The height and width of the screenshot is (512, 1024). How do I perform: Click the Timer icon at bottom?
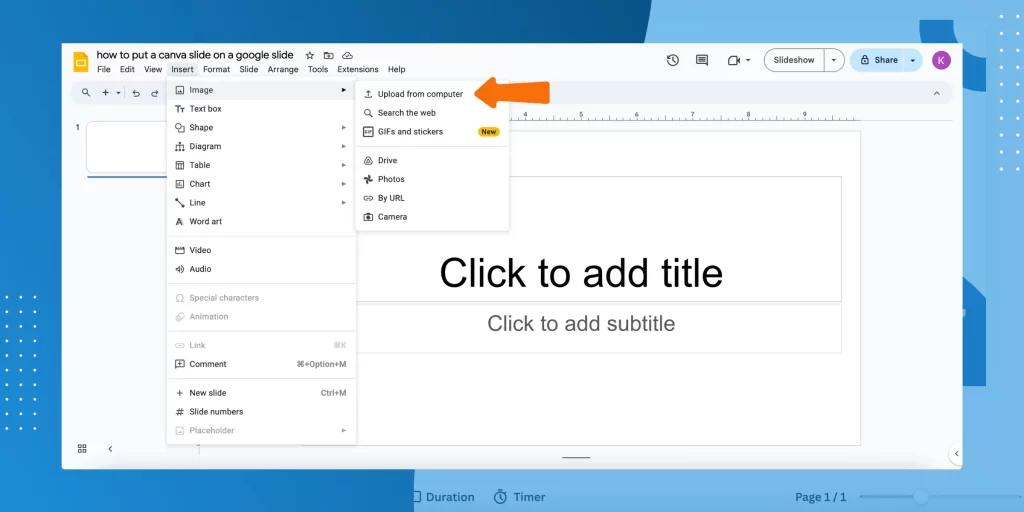point(500,497)
